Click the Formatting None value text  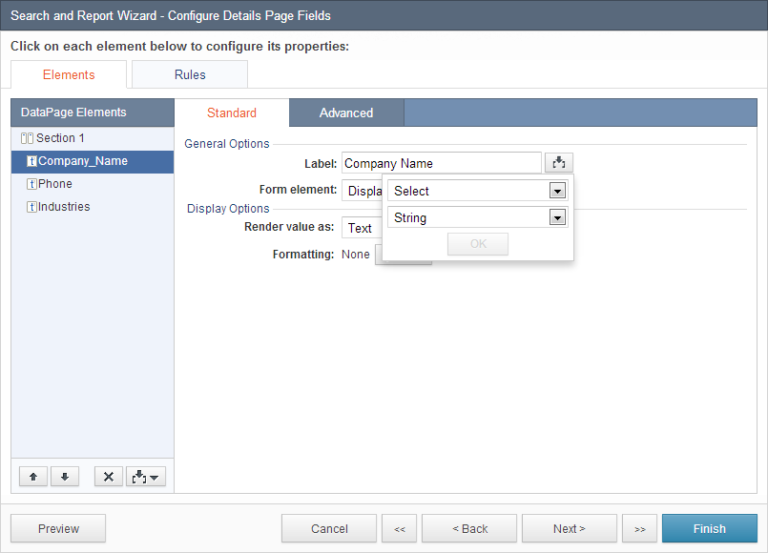356,255
